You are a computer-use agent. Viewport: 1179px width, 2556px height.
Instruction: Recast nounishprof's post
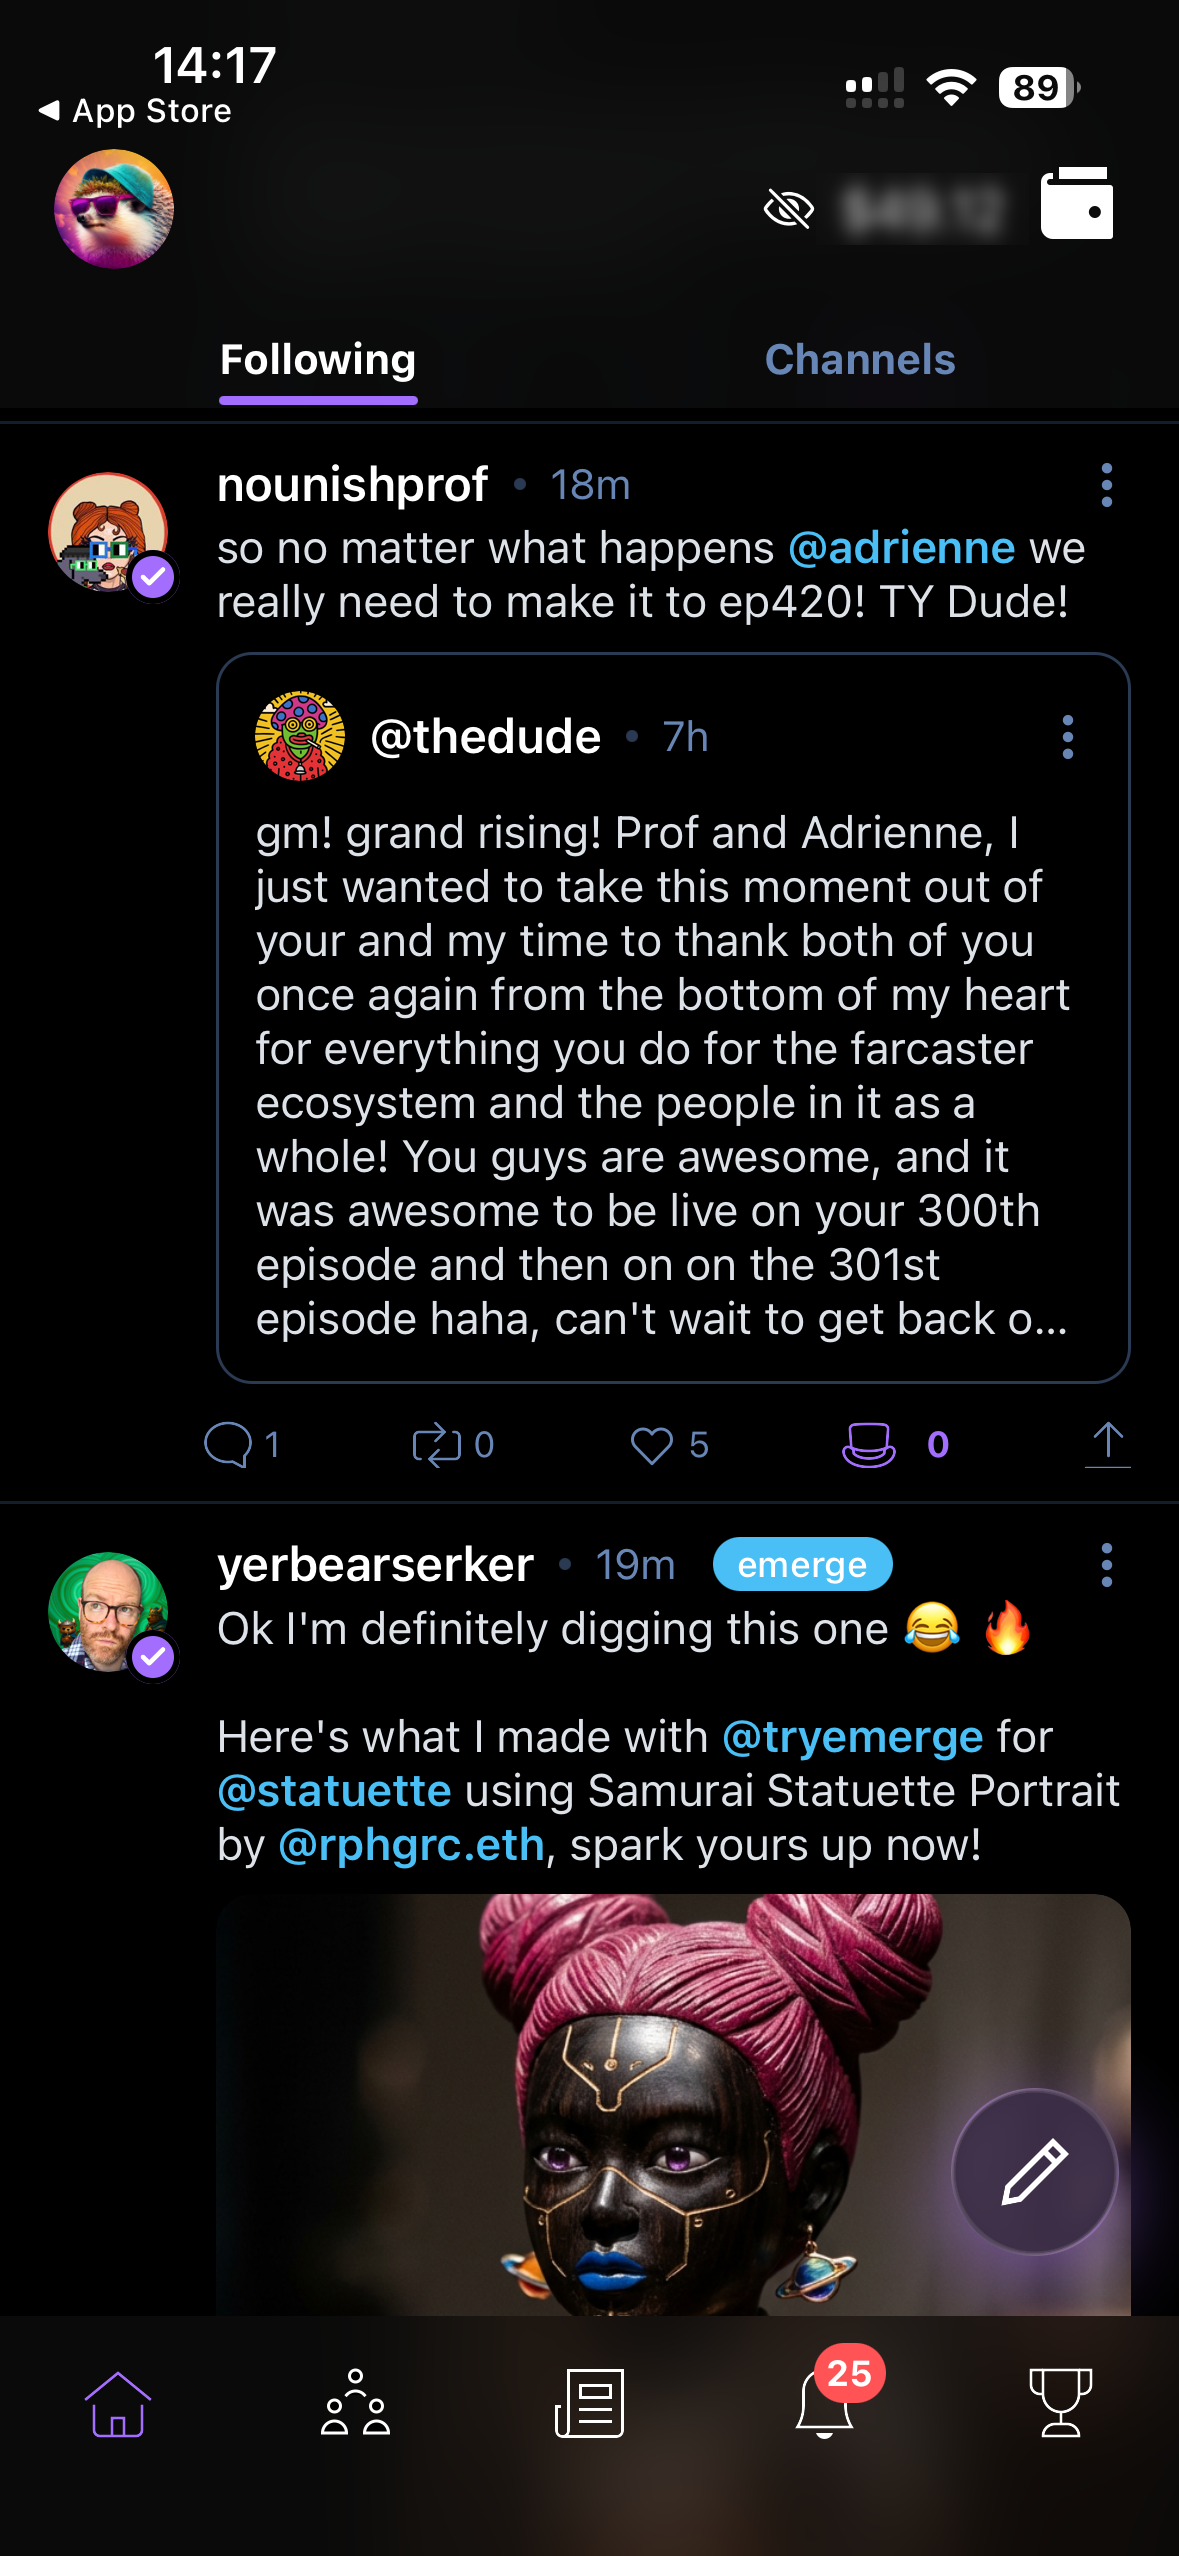pos(437,1445)
